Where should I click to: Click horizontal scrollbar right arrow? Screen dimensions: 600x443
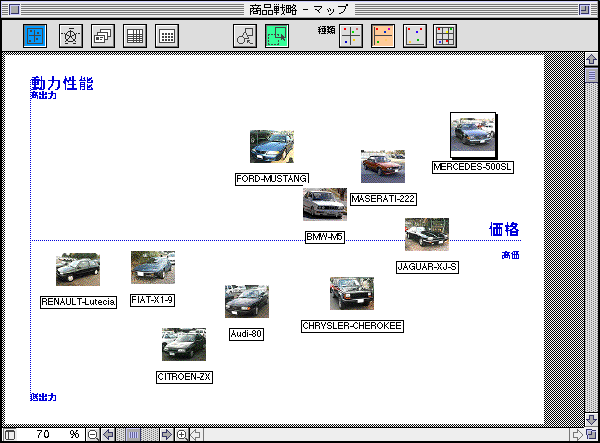coord(577,435)
